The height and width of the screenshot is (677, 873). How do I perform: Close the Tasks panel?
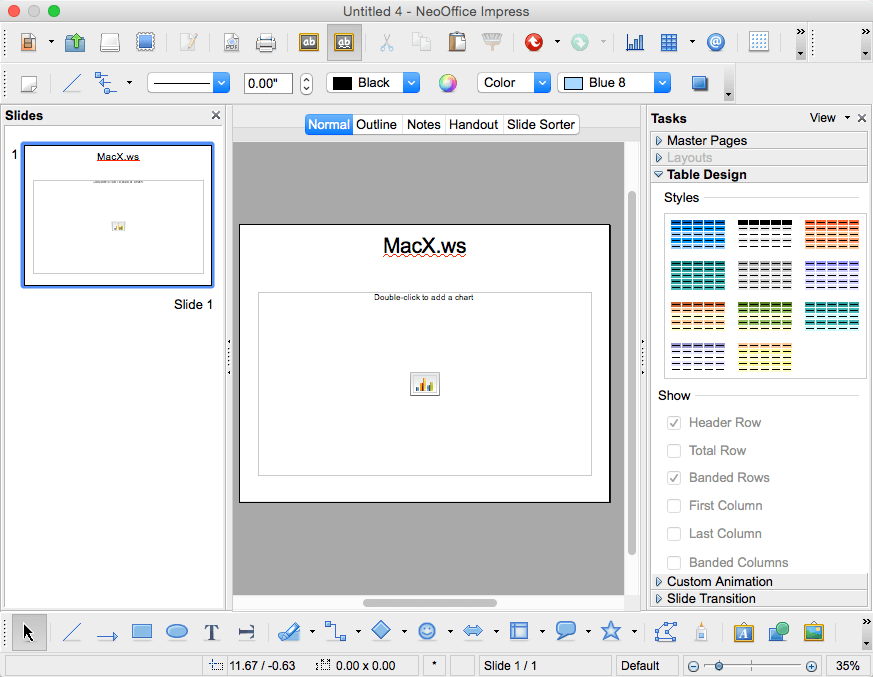(862, 118)
